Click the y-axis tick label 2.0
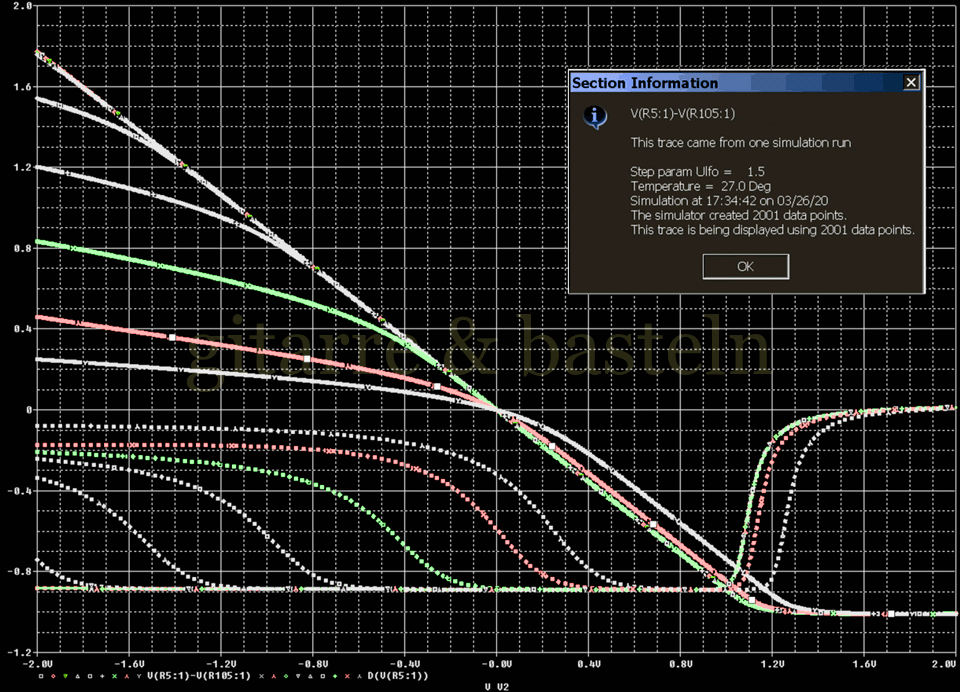Screen dimensions: 960x692 tap(22, 6)
